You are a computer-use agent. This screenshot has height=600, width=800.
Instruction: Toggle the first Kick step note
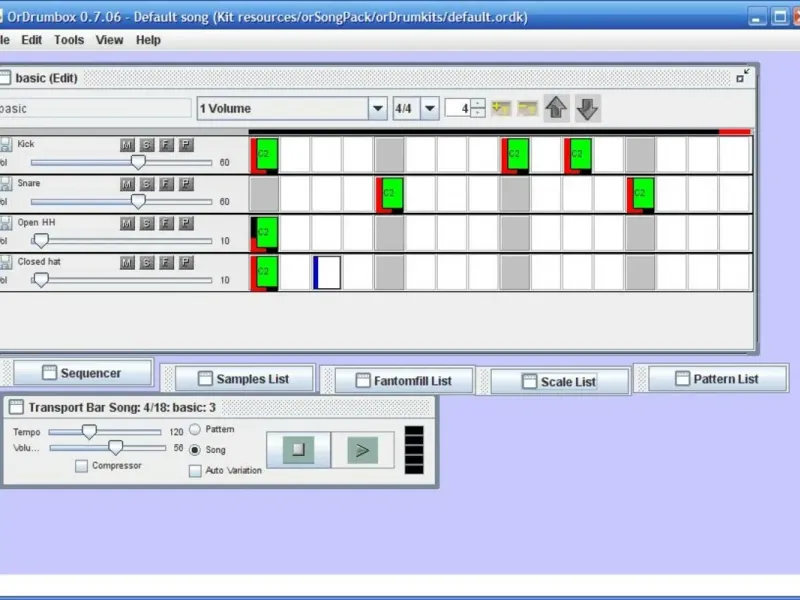pyautogui.click(x=264, y=155)
